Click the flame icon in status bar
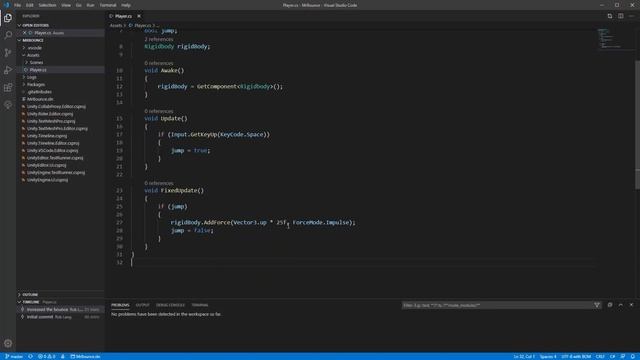Viewport: 640px width, 360px height. [x=62, y=356]
